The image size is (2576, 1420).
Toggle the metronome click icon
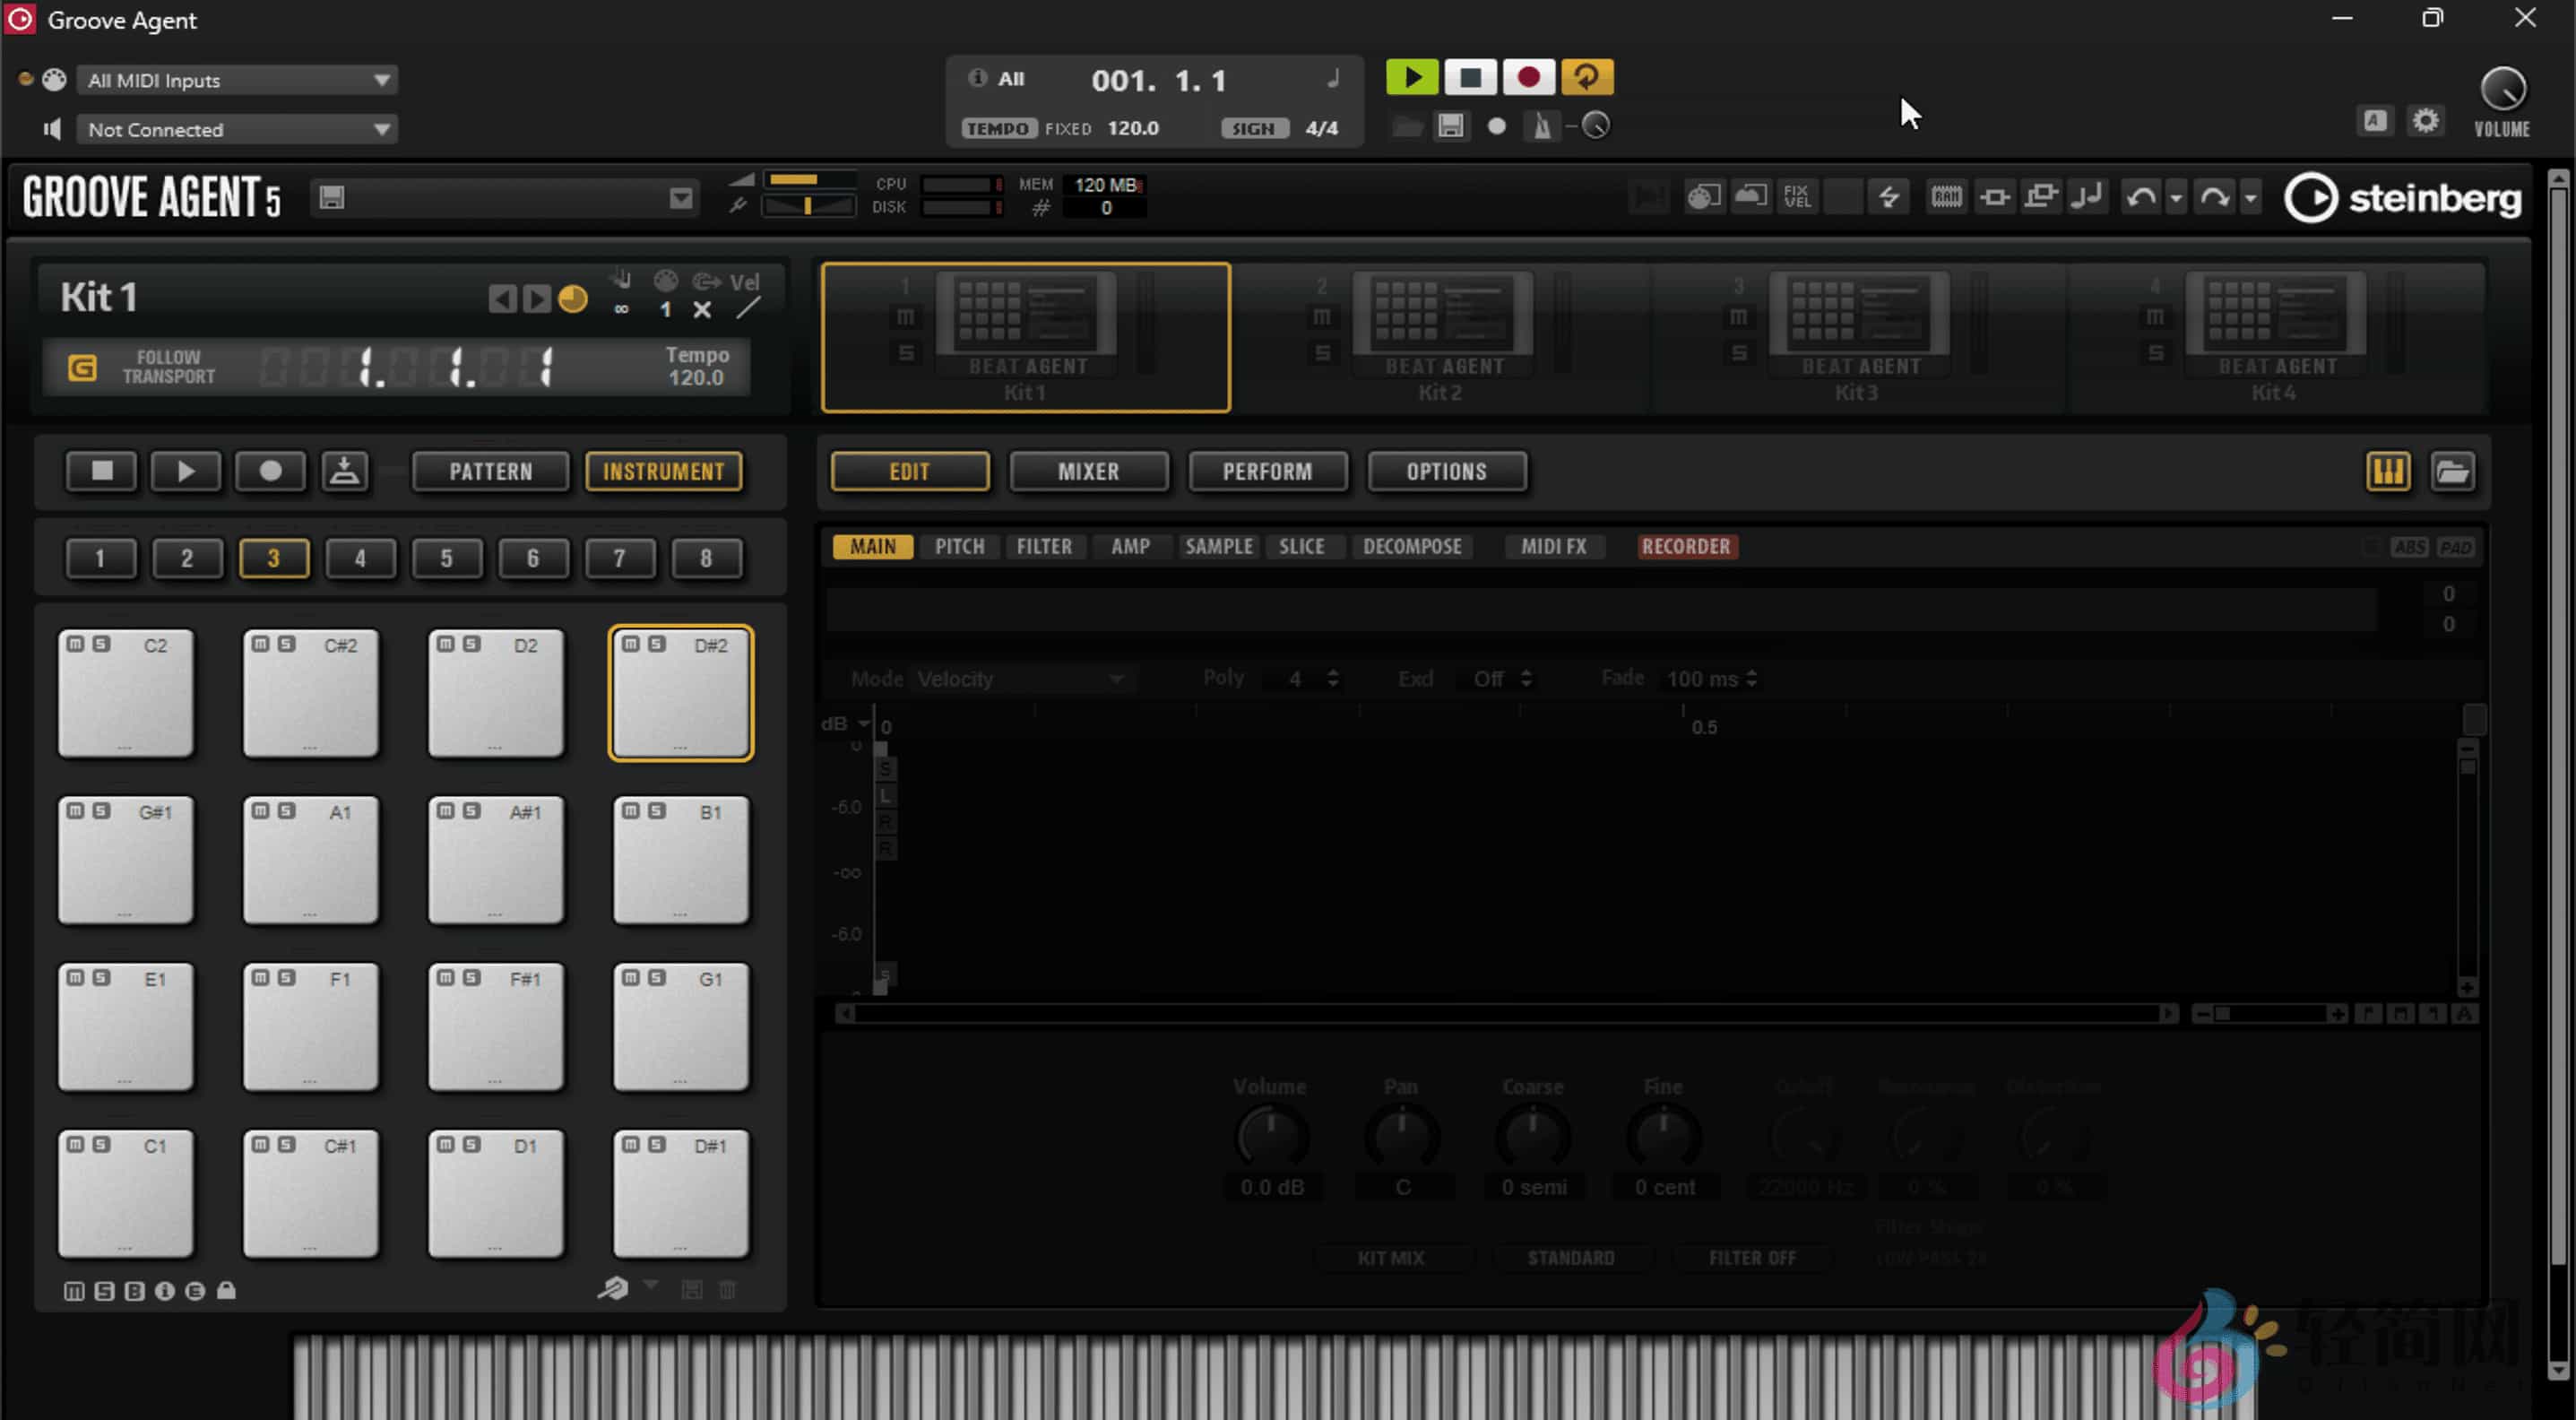(1541, 126)
